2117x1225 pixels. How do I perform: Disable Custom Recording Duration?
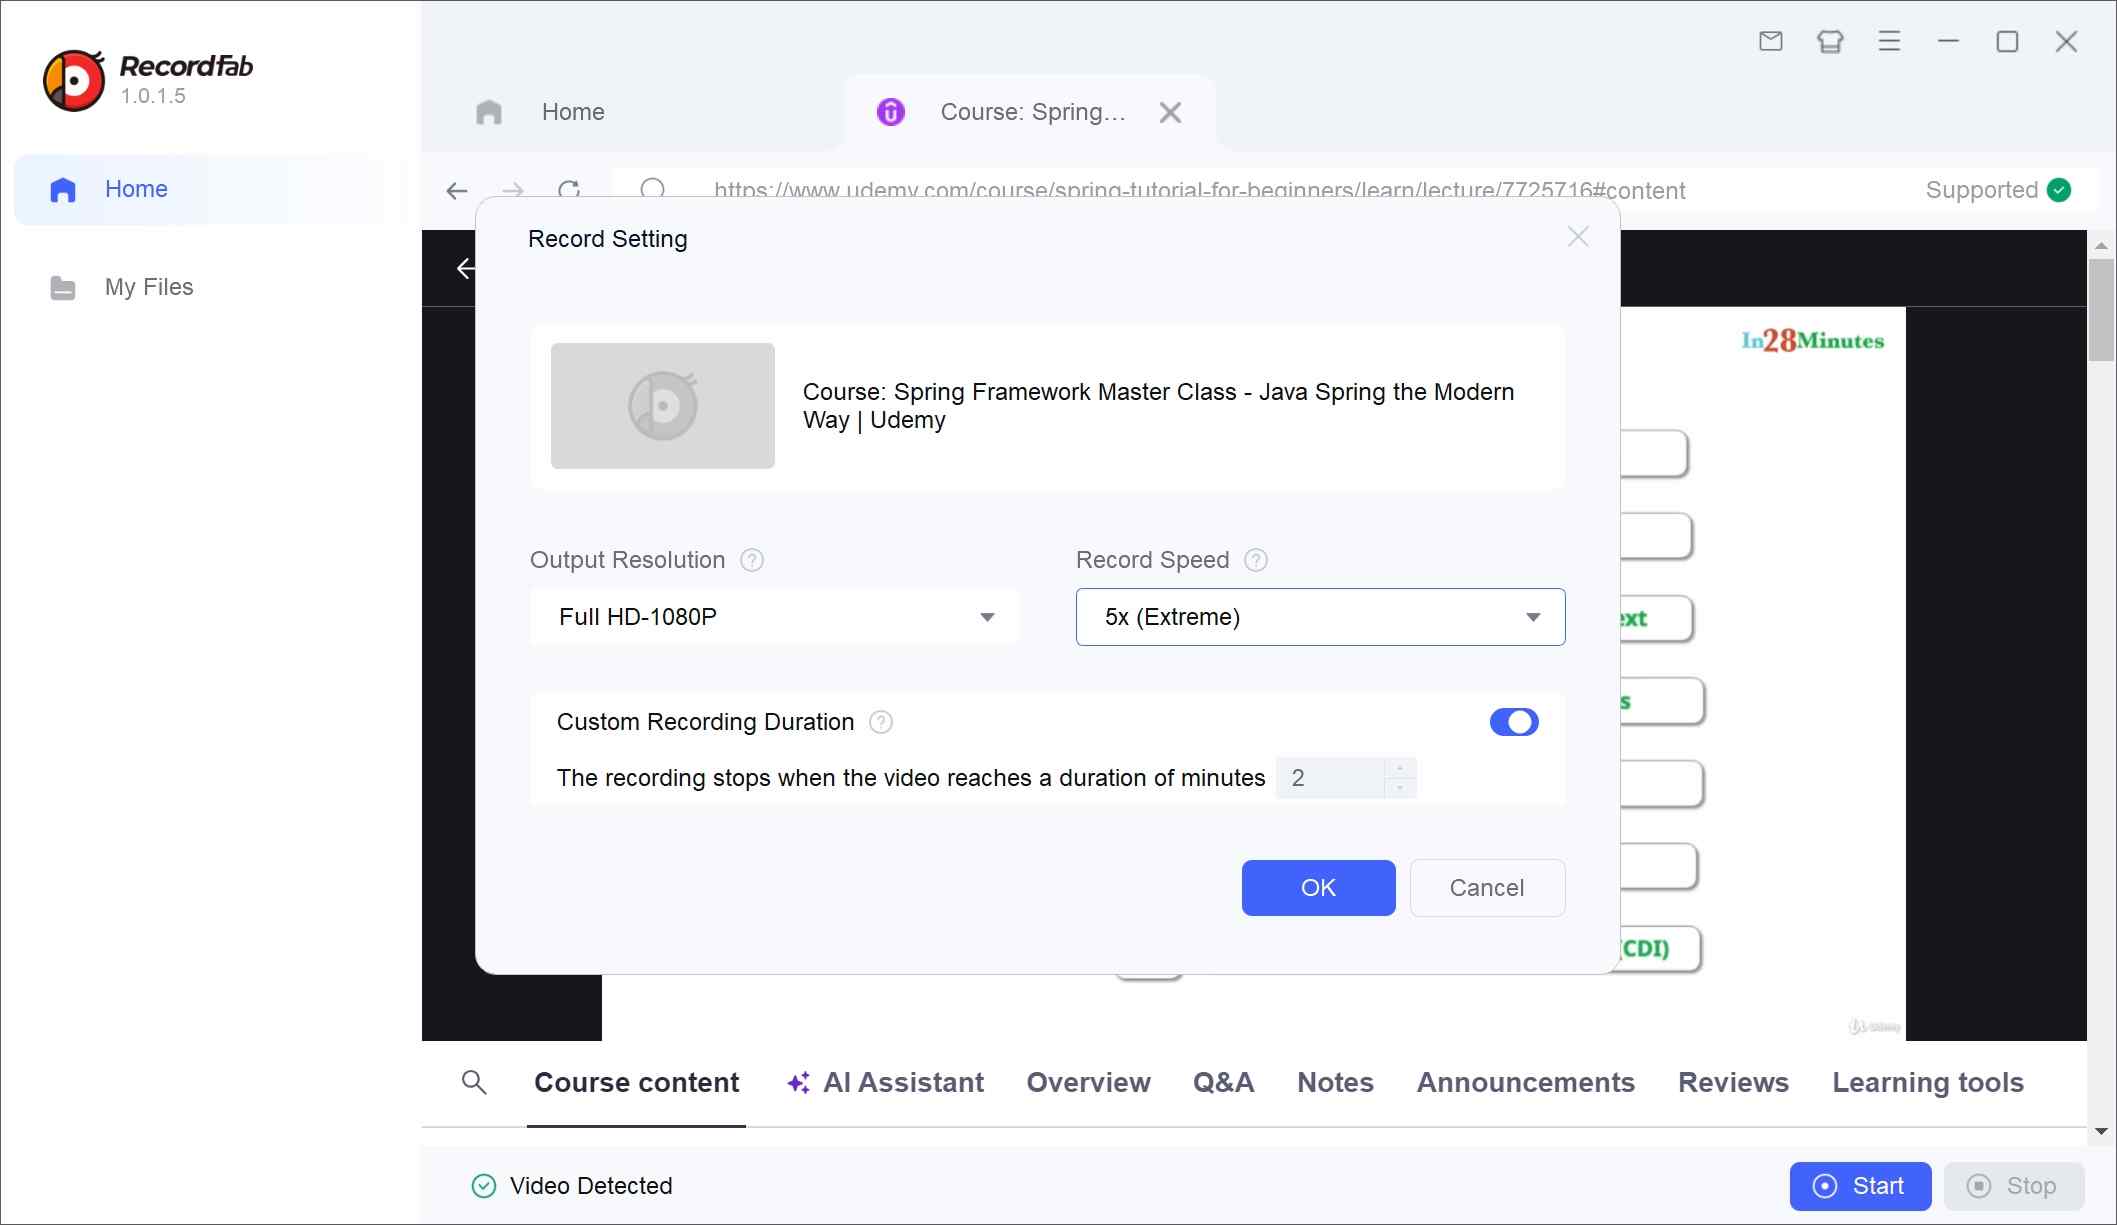click(x=1514, y=722)
